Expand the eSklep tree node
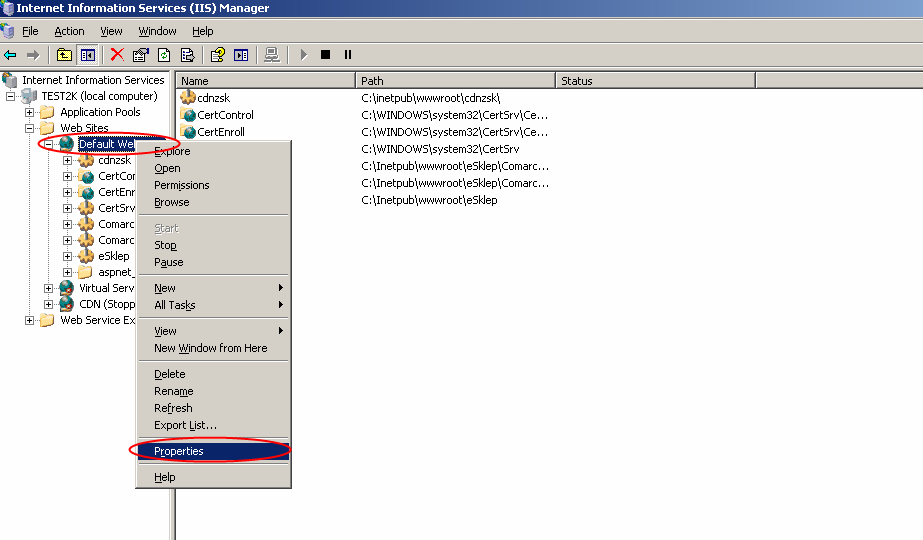 point(67,256)
